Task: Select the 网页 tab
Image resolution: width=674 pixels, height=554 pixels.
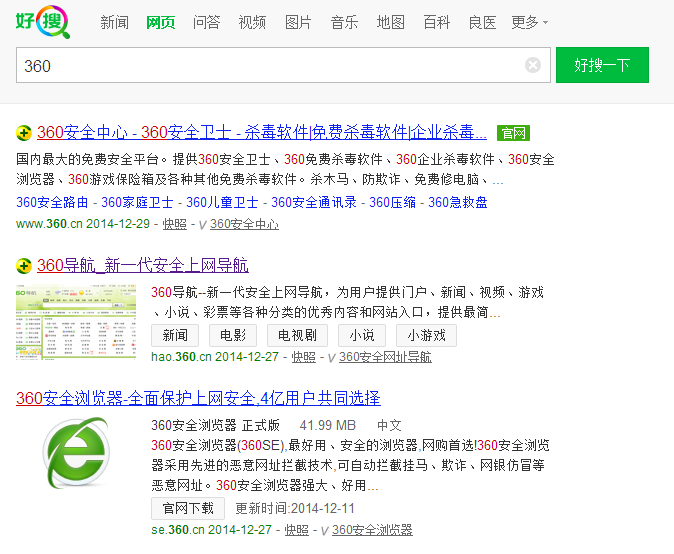Action: coord(160,22)
